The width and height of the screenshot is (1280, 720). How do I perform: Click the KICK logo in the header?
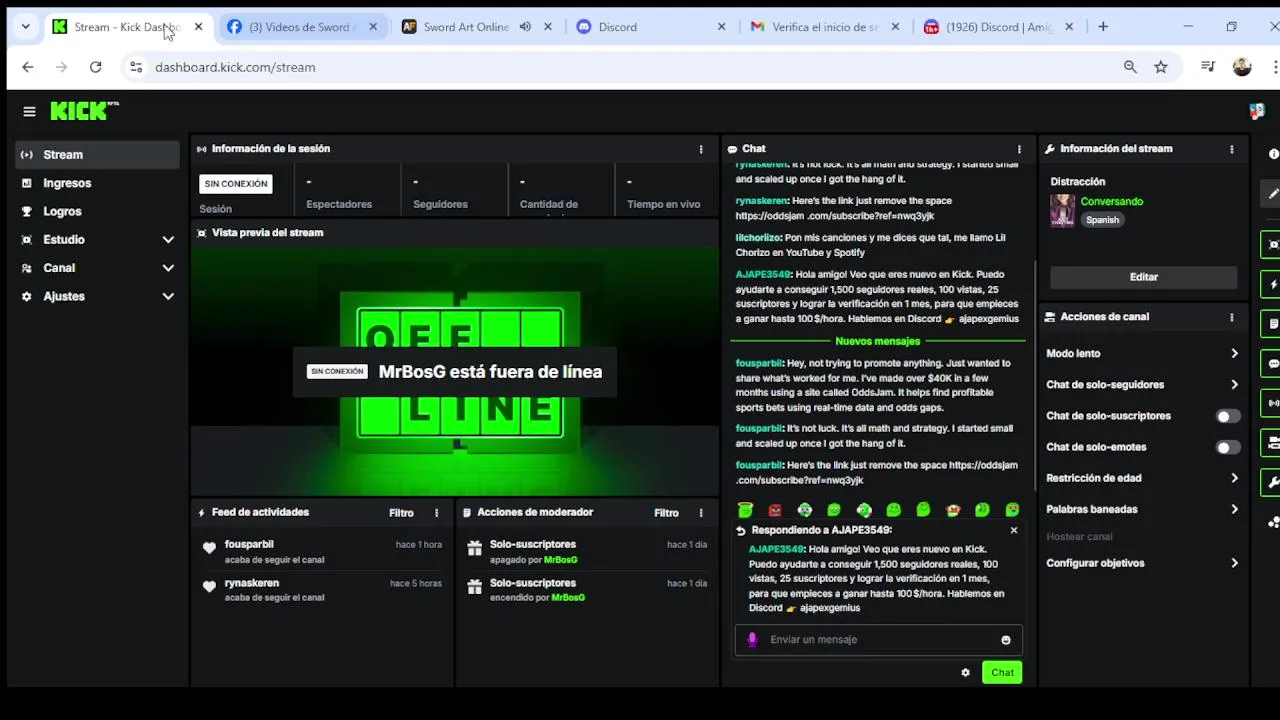tap(84, 111)
